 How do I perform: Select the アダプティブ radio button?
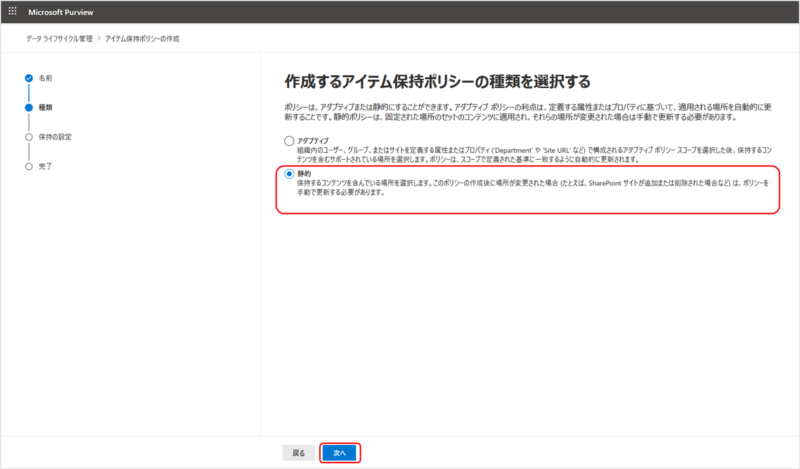290,141
